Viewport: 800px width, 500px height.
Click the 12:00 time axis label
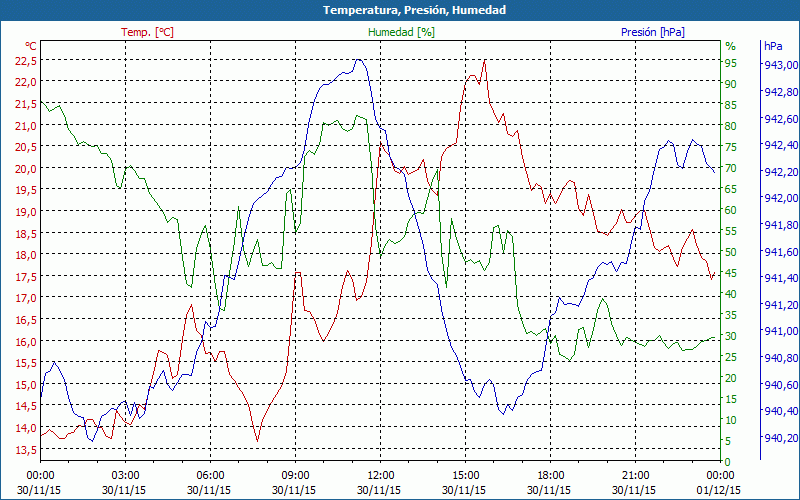381,476
